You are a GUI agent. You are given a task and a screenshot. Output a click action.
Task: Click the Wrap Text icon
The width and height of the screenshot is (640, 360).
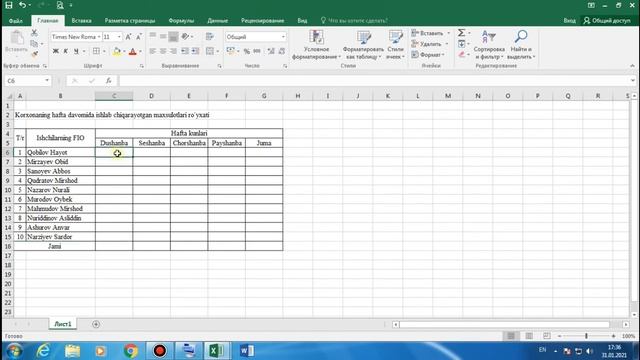click(x=210, y=37)
